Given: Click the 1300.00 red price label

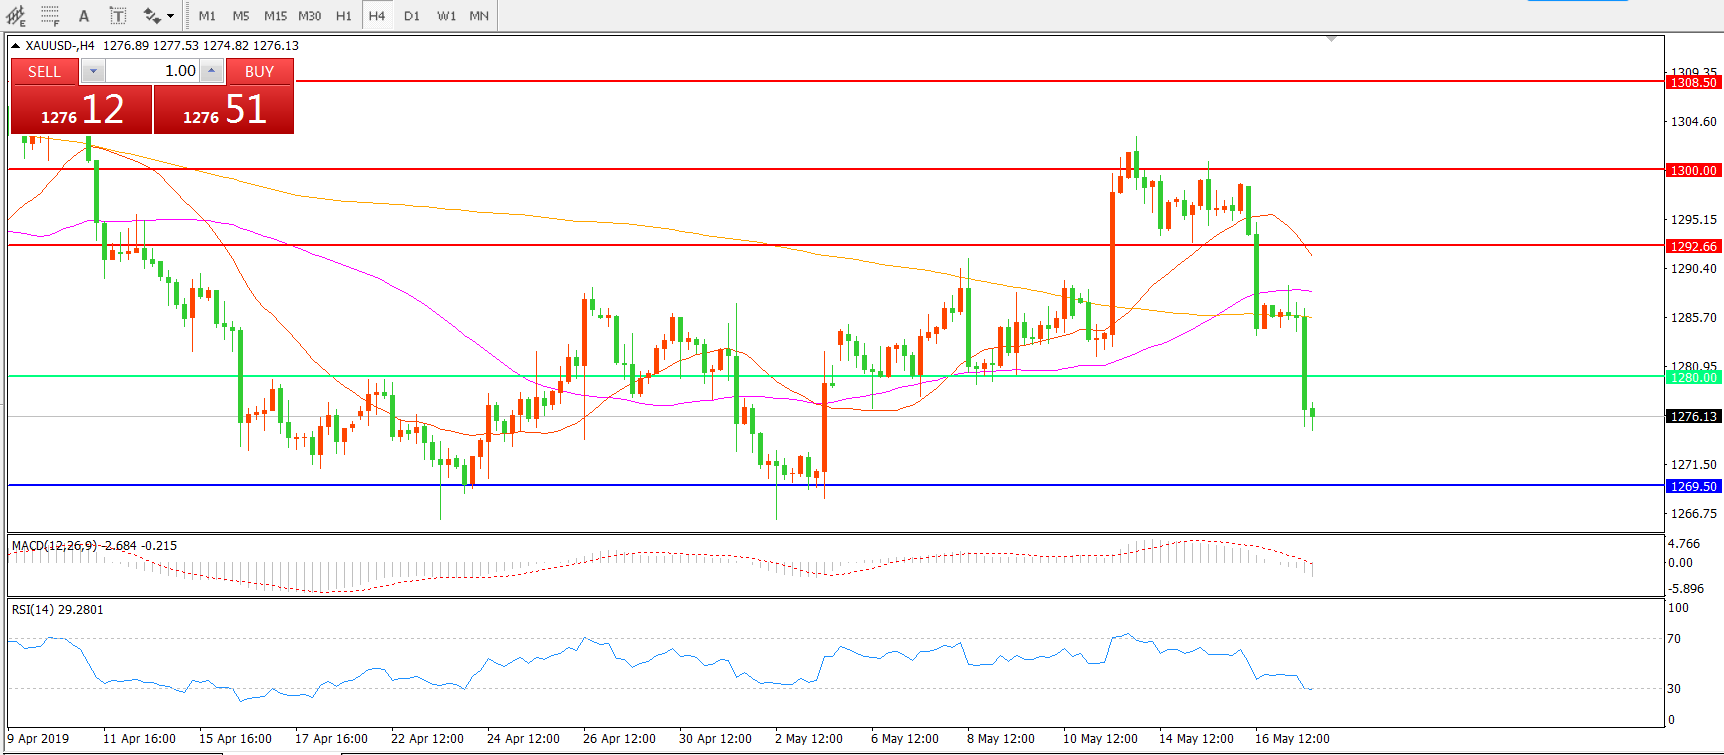Looking at the screenshot, I should pos(1694,170).
